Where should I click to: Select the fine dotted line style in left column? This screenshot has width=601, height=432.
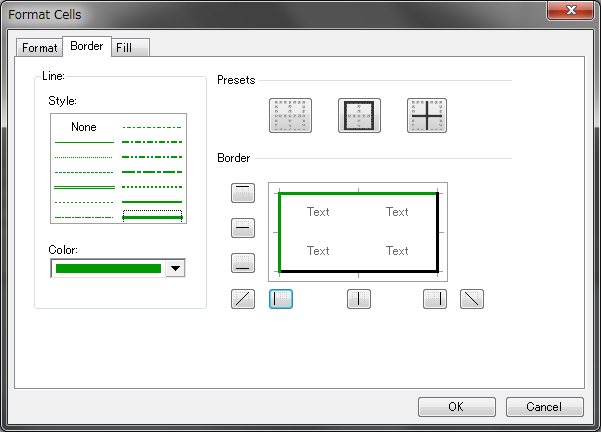(x=84, y=157)
